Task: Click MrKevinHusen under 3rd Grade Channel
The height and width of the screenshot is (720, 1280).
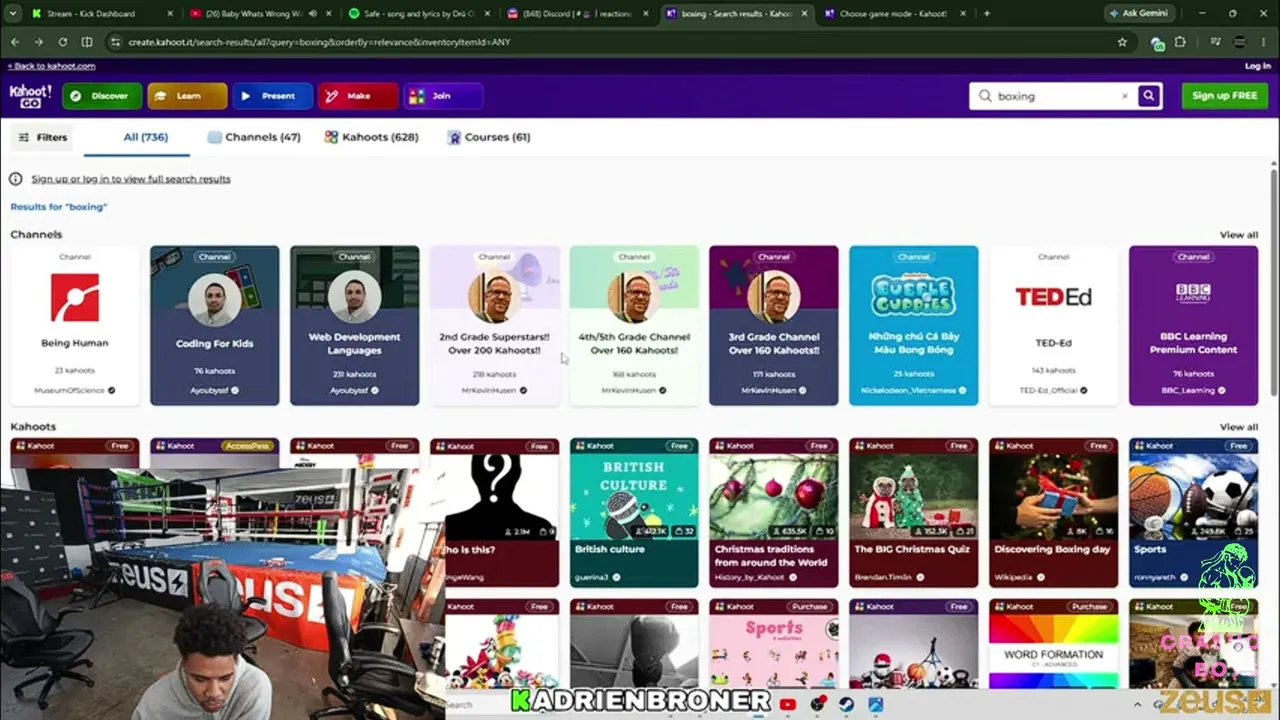Action: pyautogui.click(x=769, y=390)
